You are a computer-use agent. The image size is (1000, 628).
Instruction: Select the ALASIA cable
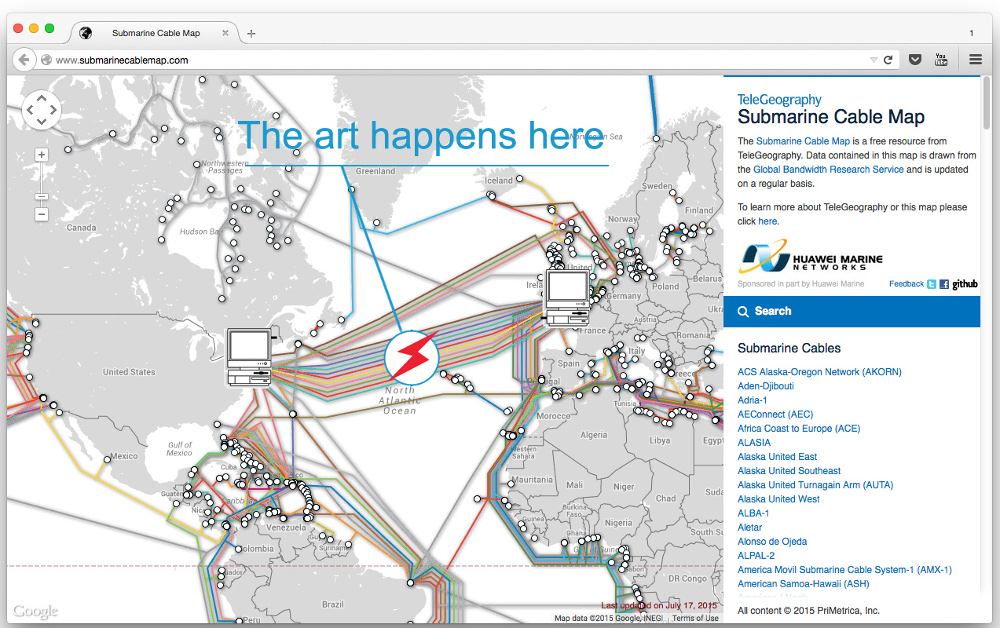click(x=754, y=442)
